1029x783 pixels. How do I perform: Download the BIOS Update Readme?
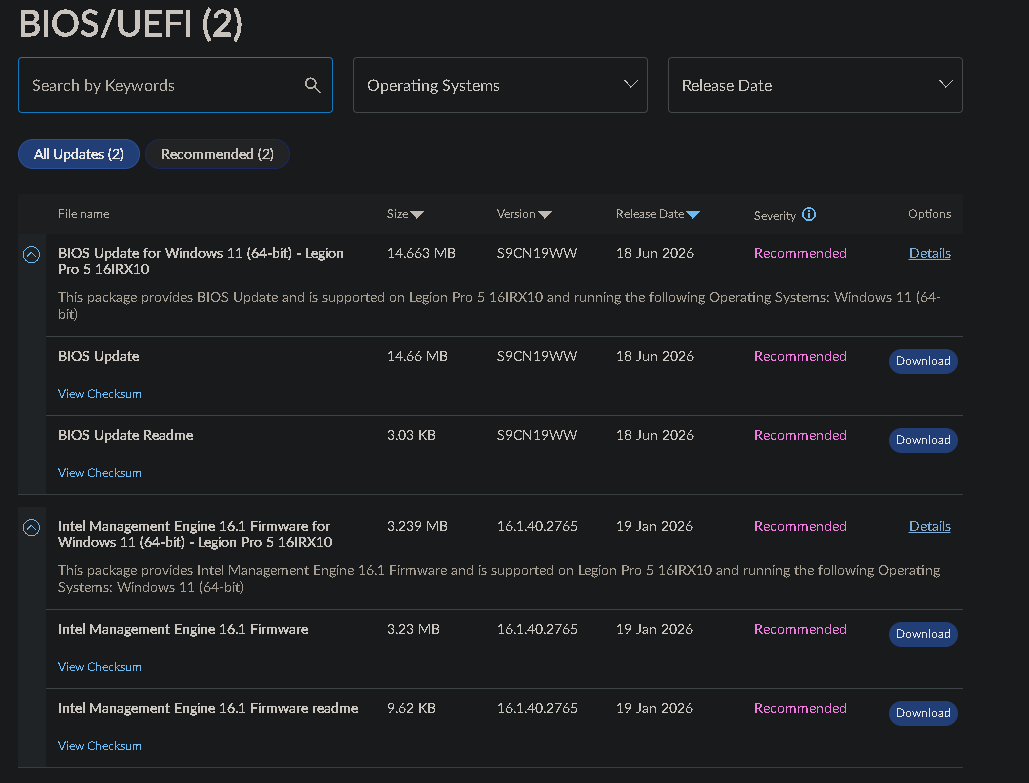pos(923,440)
